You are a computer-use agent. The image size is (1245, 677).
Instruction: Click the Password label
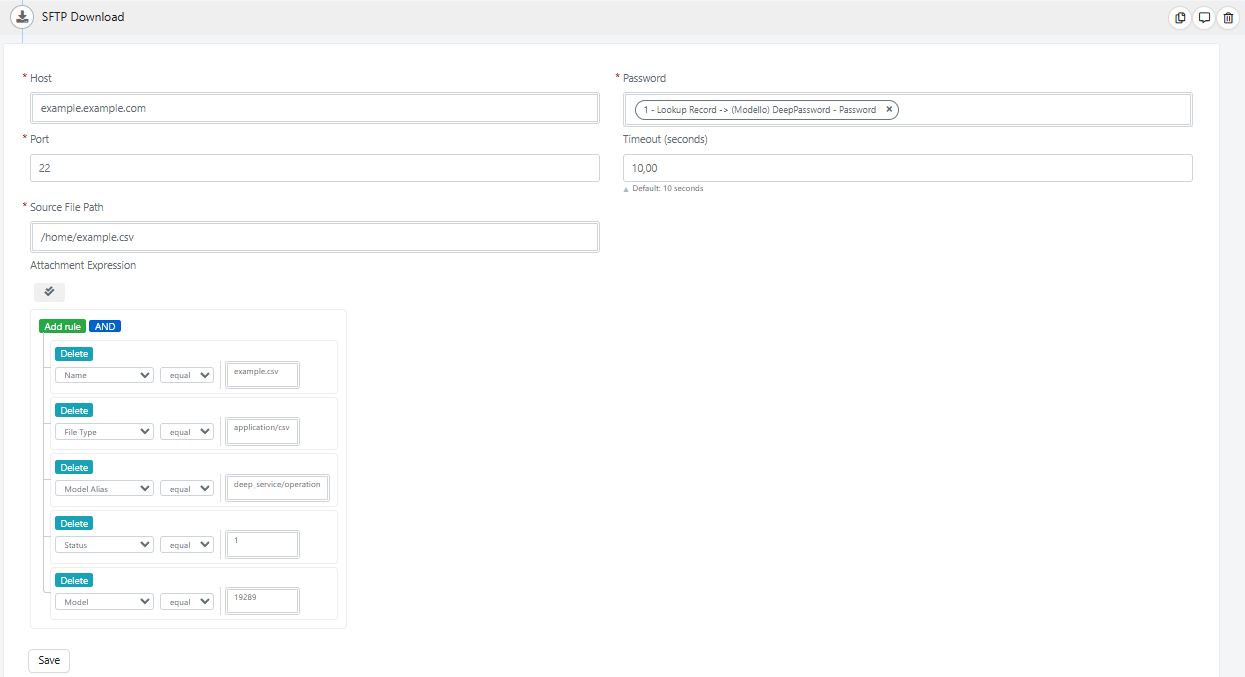pyautogui.click(x=644, y=78)
